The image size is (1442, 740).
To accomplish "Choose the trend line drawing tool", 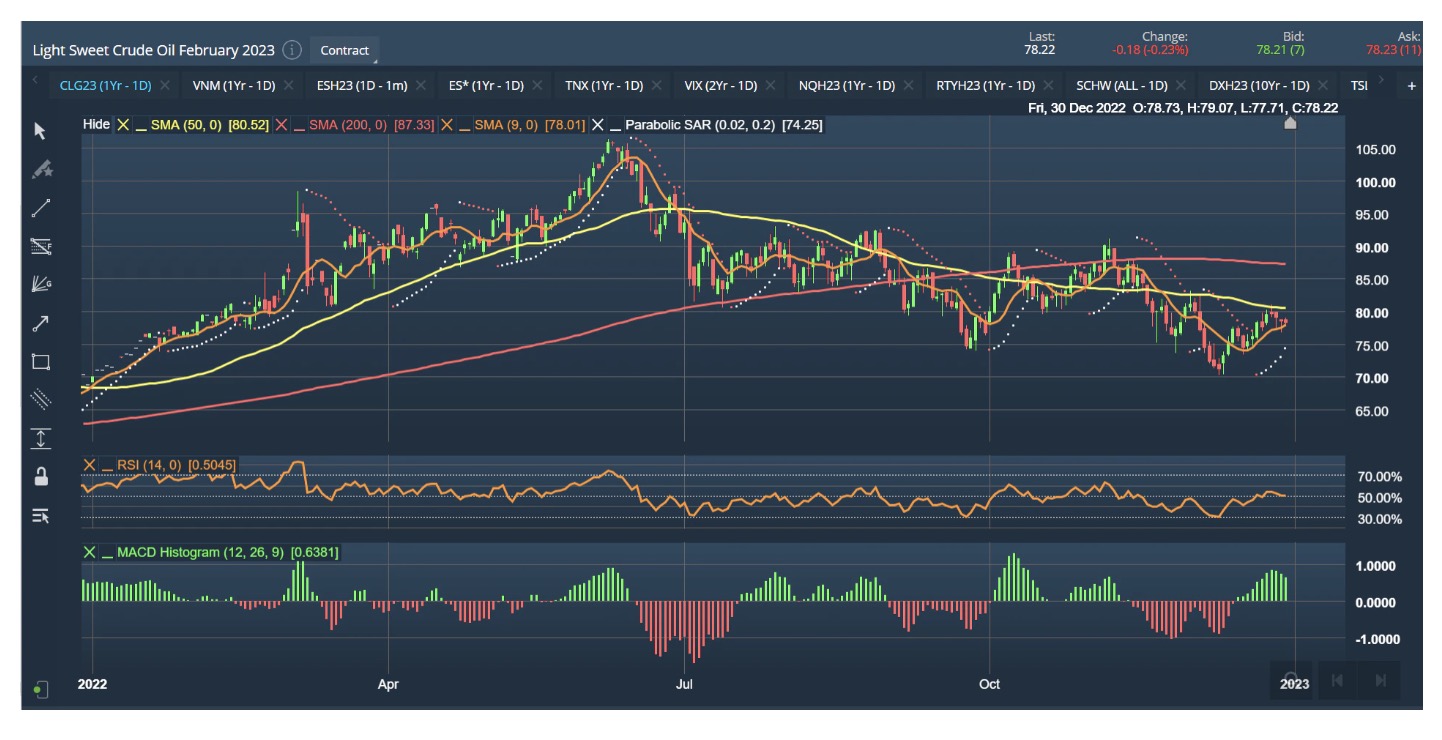I will (x=40, y=208).
